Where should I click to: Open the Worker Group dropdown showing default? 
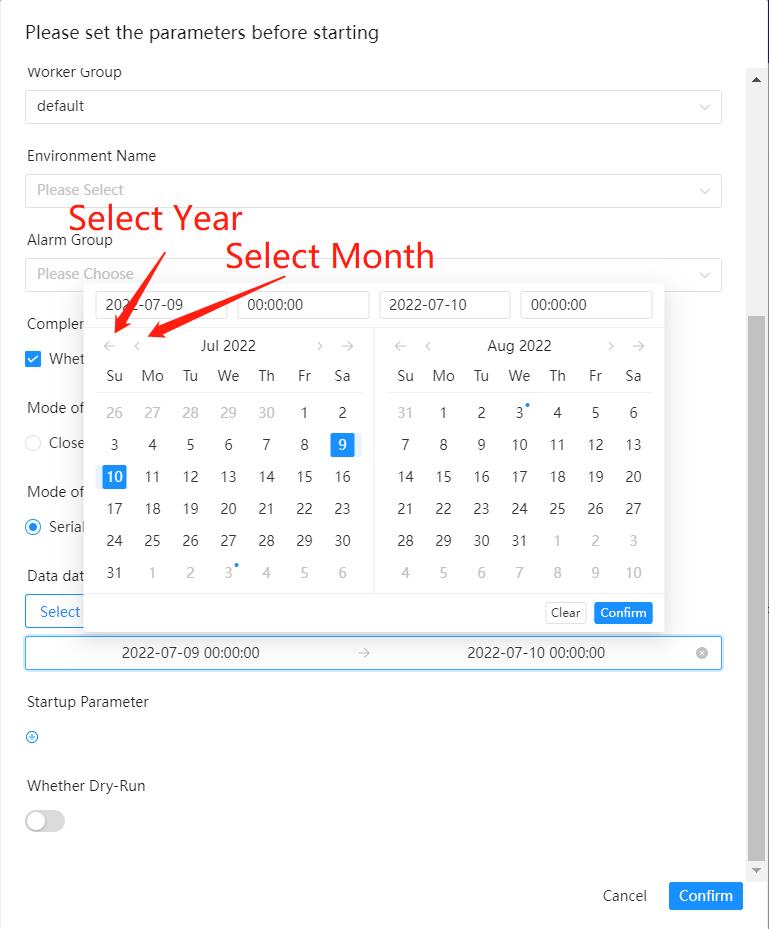point(374,107)
